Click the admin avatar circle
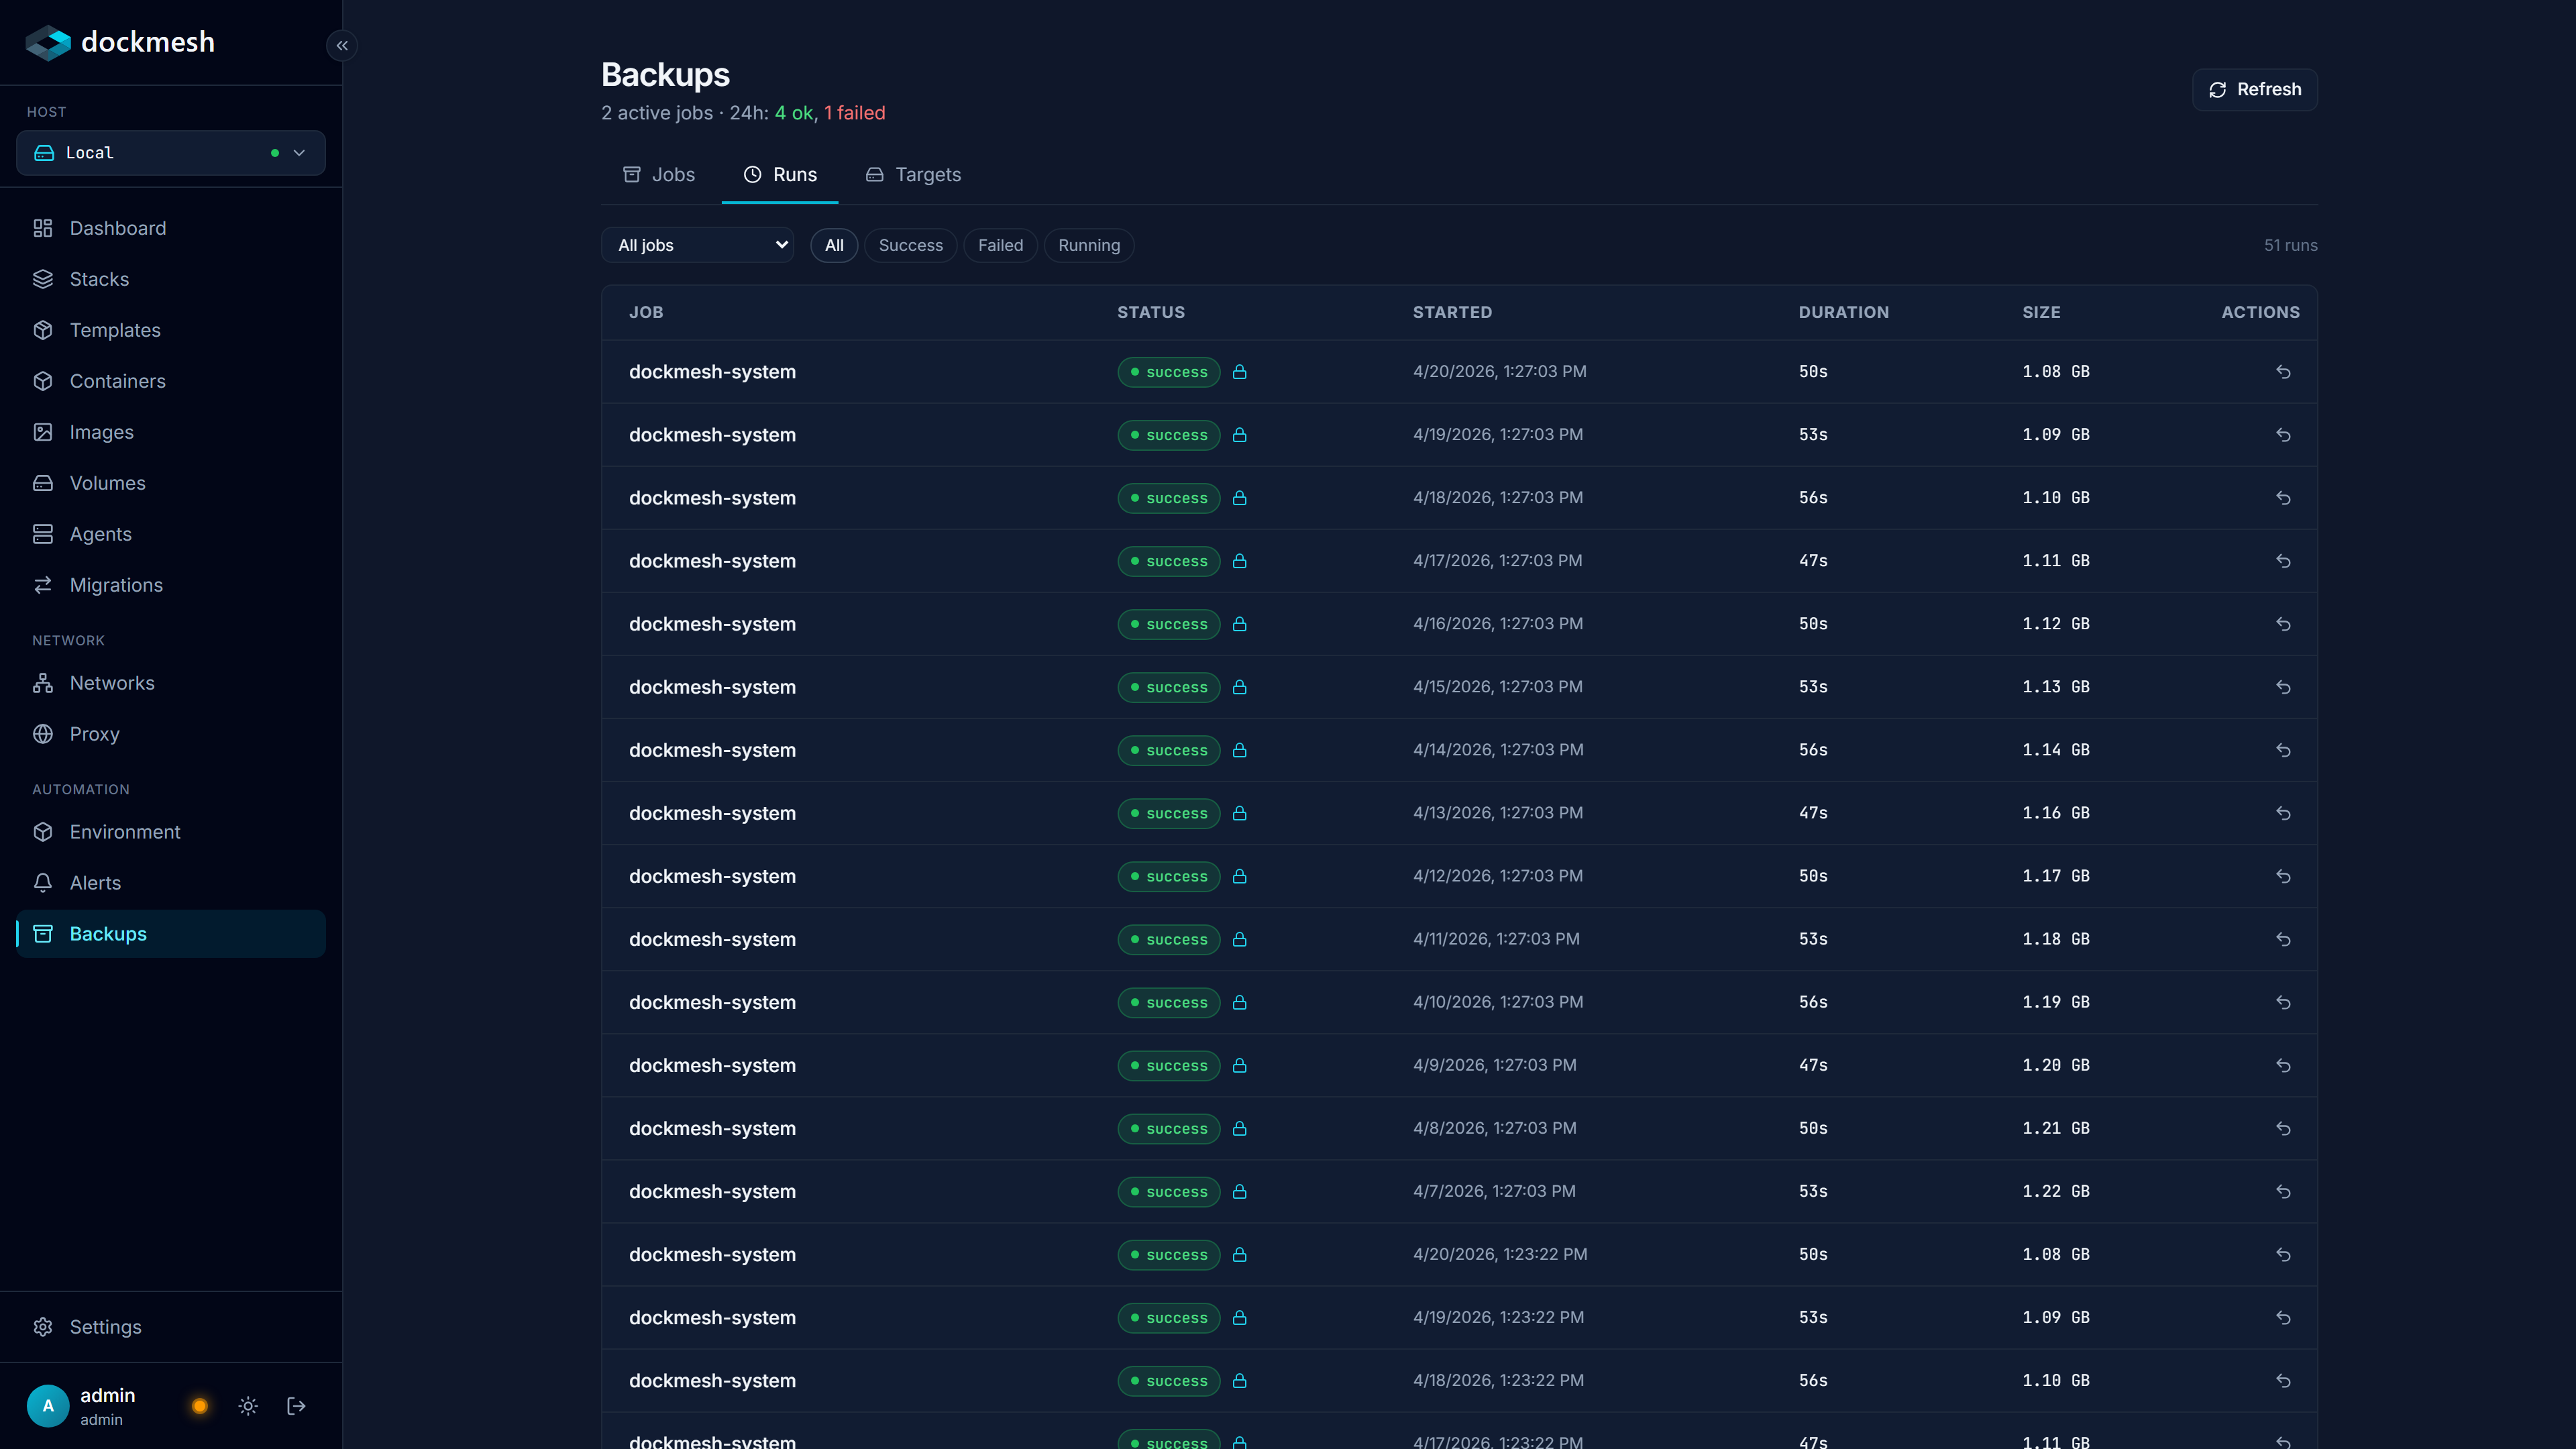This screenshot has width=2576, height=1449. (47, 1405)
